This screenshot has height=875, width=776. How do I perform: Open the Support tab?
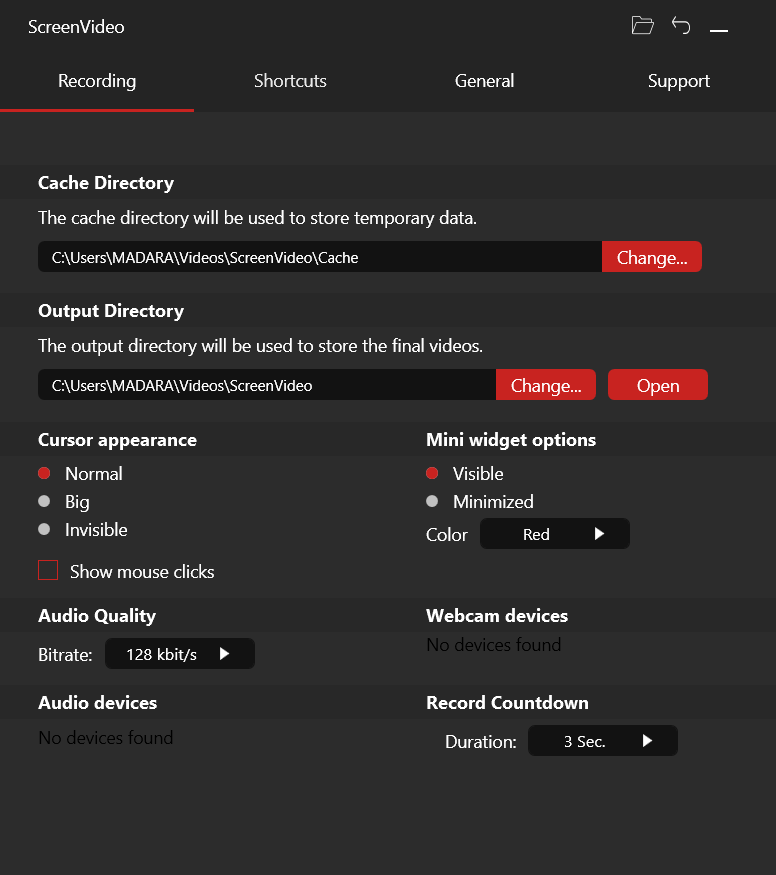point(678,81)
